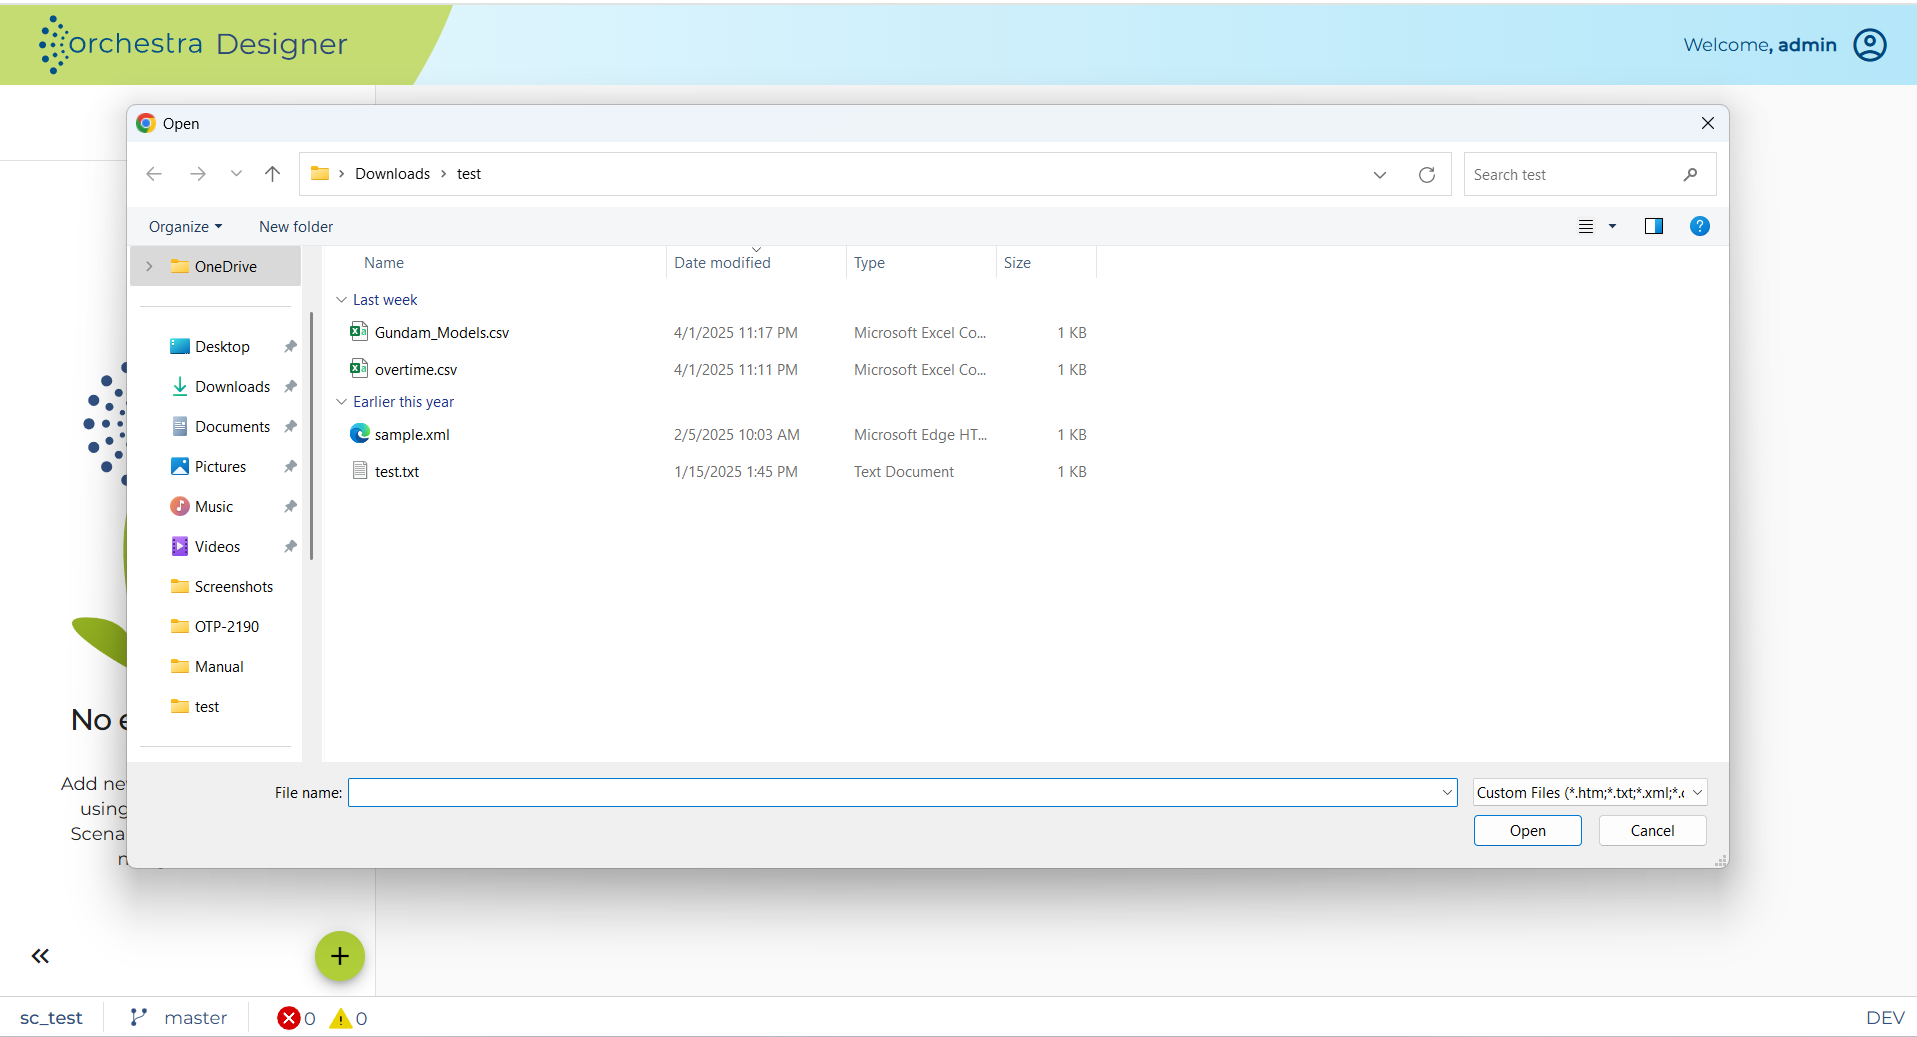Toggle the preview pane
The image size is (1917, 1037).
(x=1654, y=227)
